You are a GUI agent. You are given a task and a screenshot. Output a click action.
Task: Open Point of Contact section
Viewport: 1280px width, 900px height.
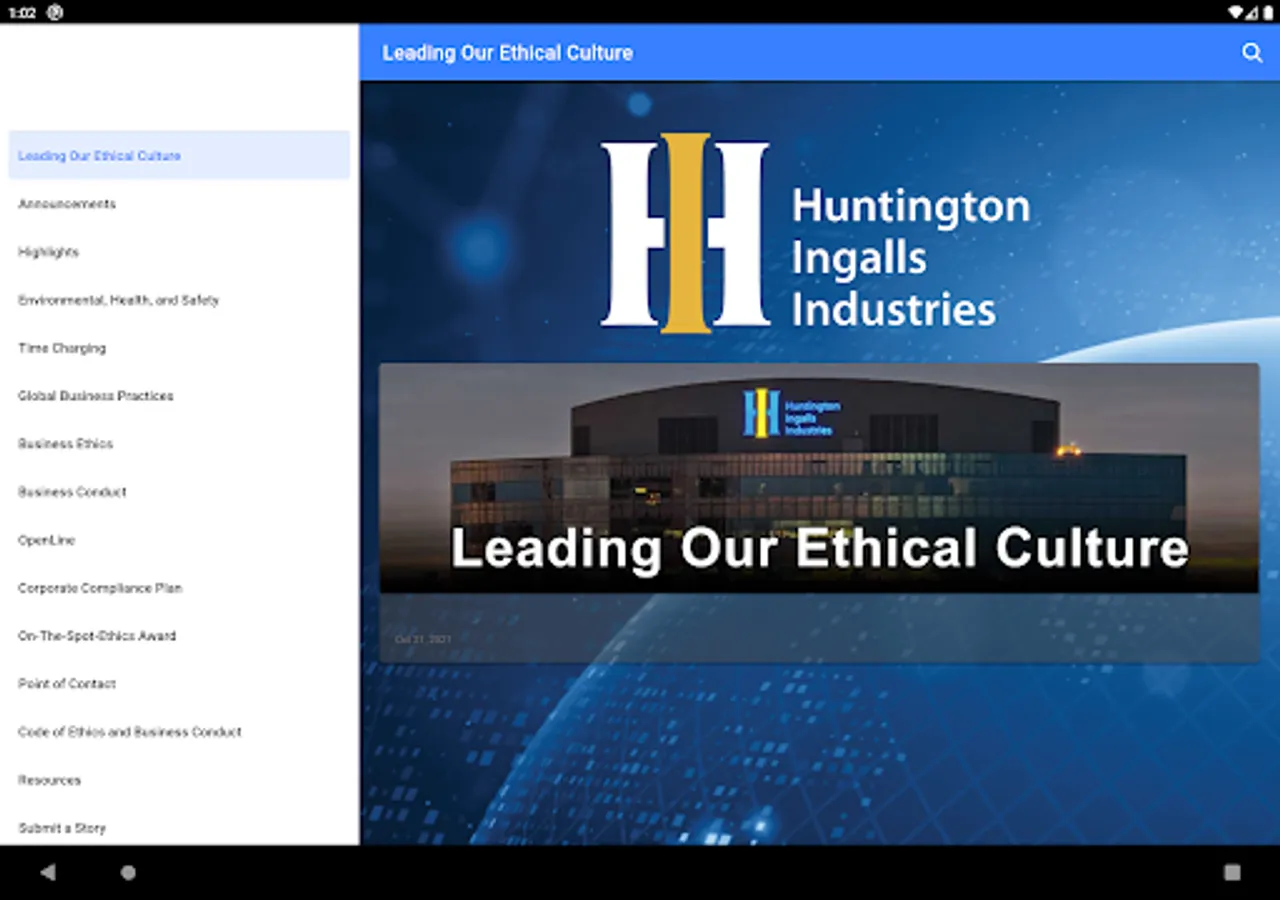(x=179, y=684)
